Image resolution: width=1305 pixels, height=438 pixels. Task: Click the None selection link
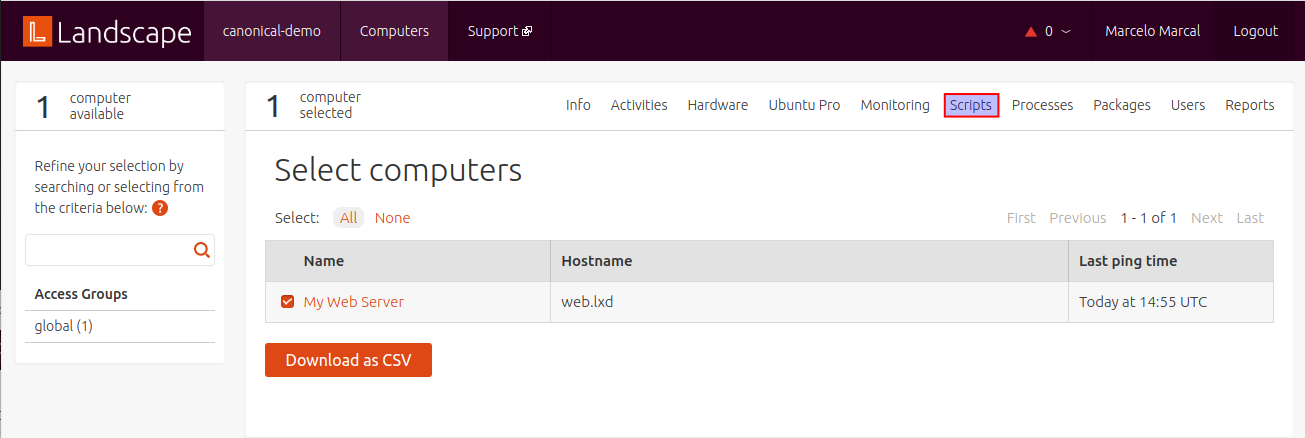(x=392, y=218)
